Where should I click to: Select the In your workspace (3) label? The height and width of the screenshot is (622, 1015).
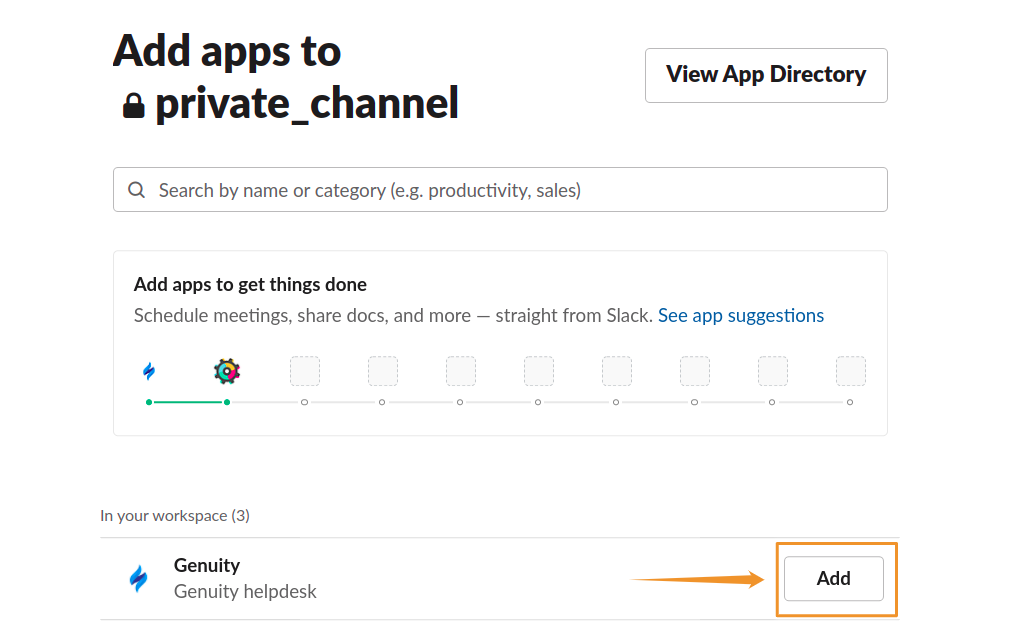tap(175, 516)
